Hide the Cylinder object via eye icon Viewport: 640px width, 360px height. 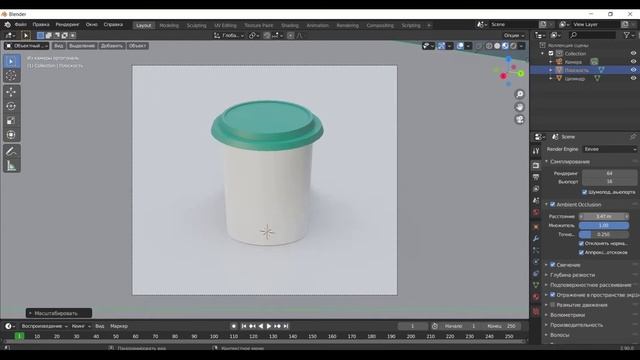pyautogui.click(x=633, y=78)
